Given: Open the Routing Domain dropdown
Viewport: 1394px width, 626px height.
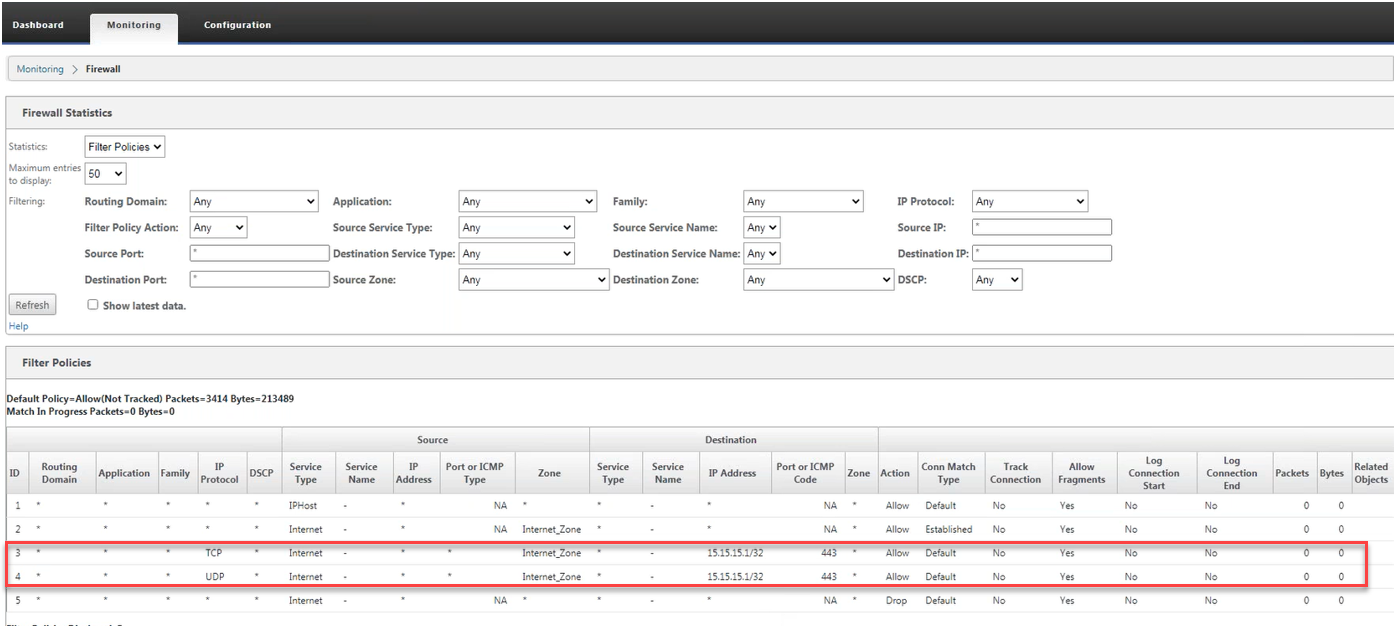Looking at the screenshot, I should (254, 202).
